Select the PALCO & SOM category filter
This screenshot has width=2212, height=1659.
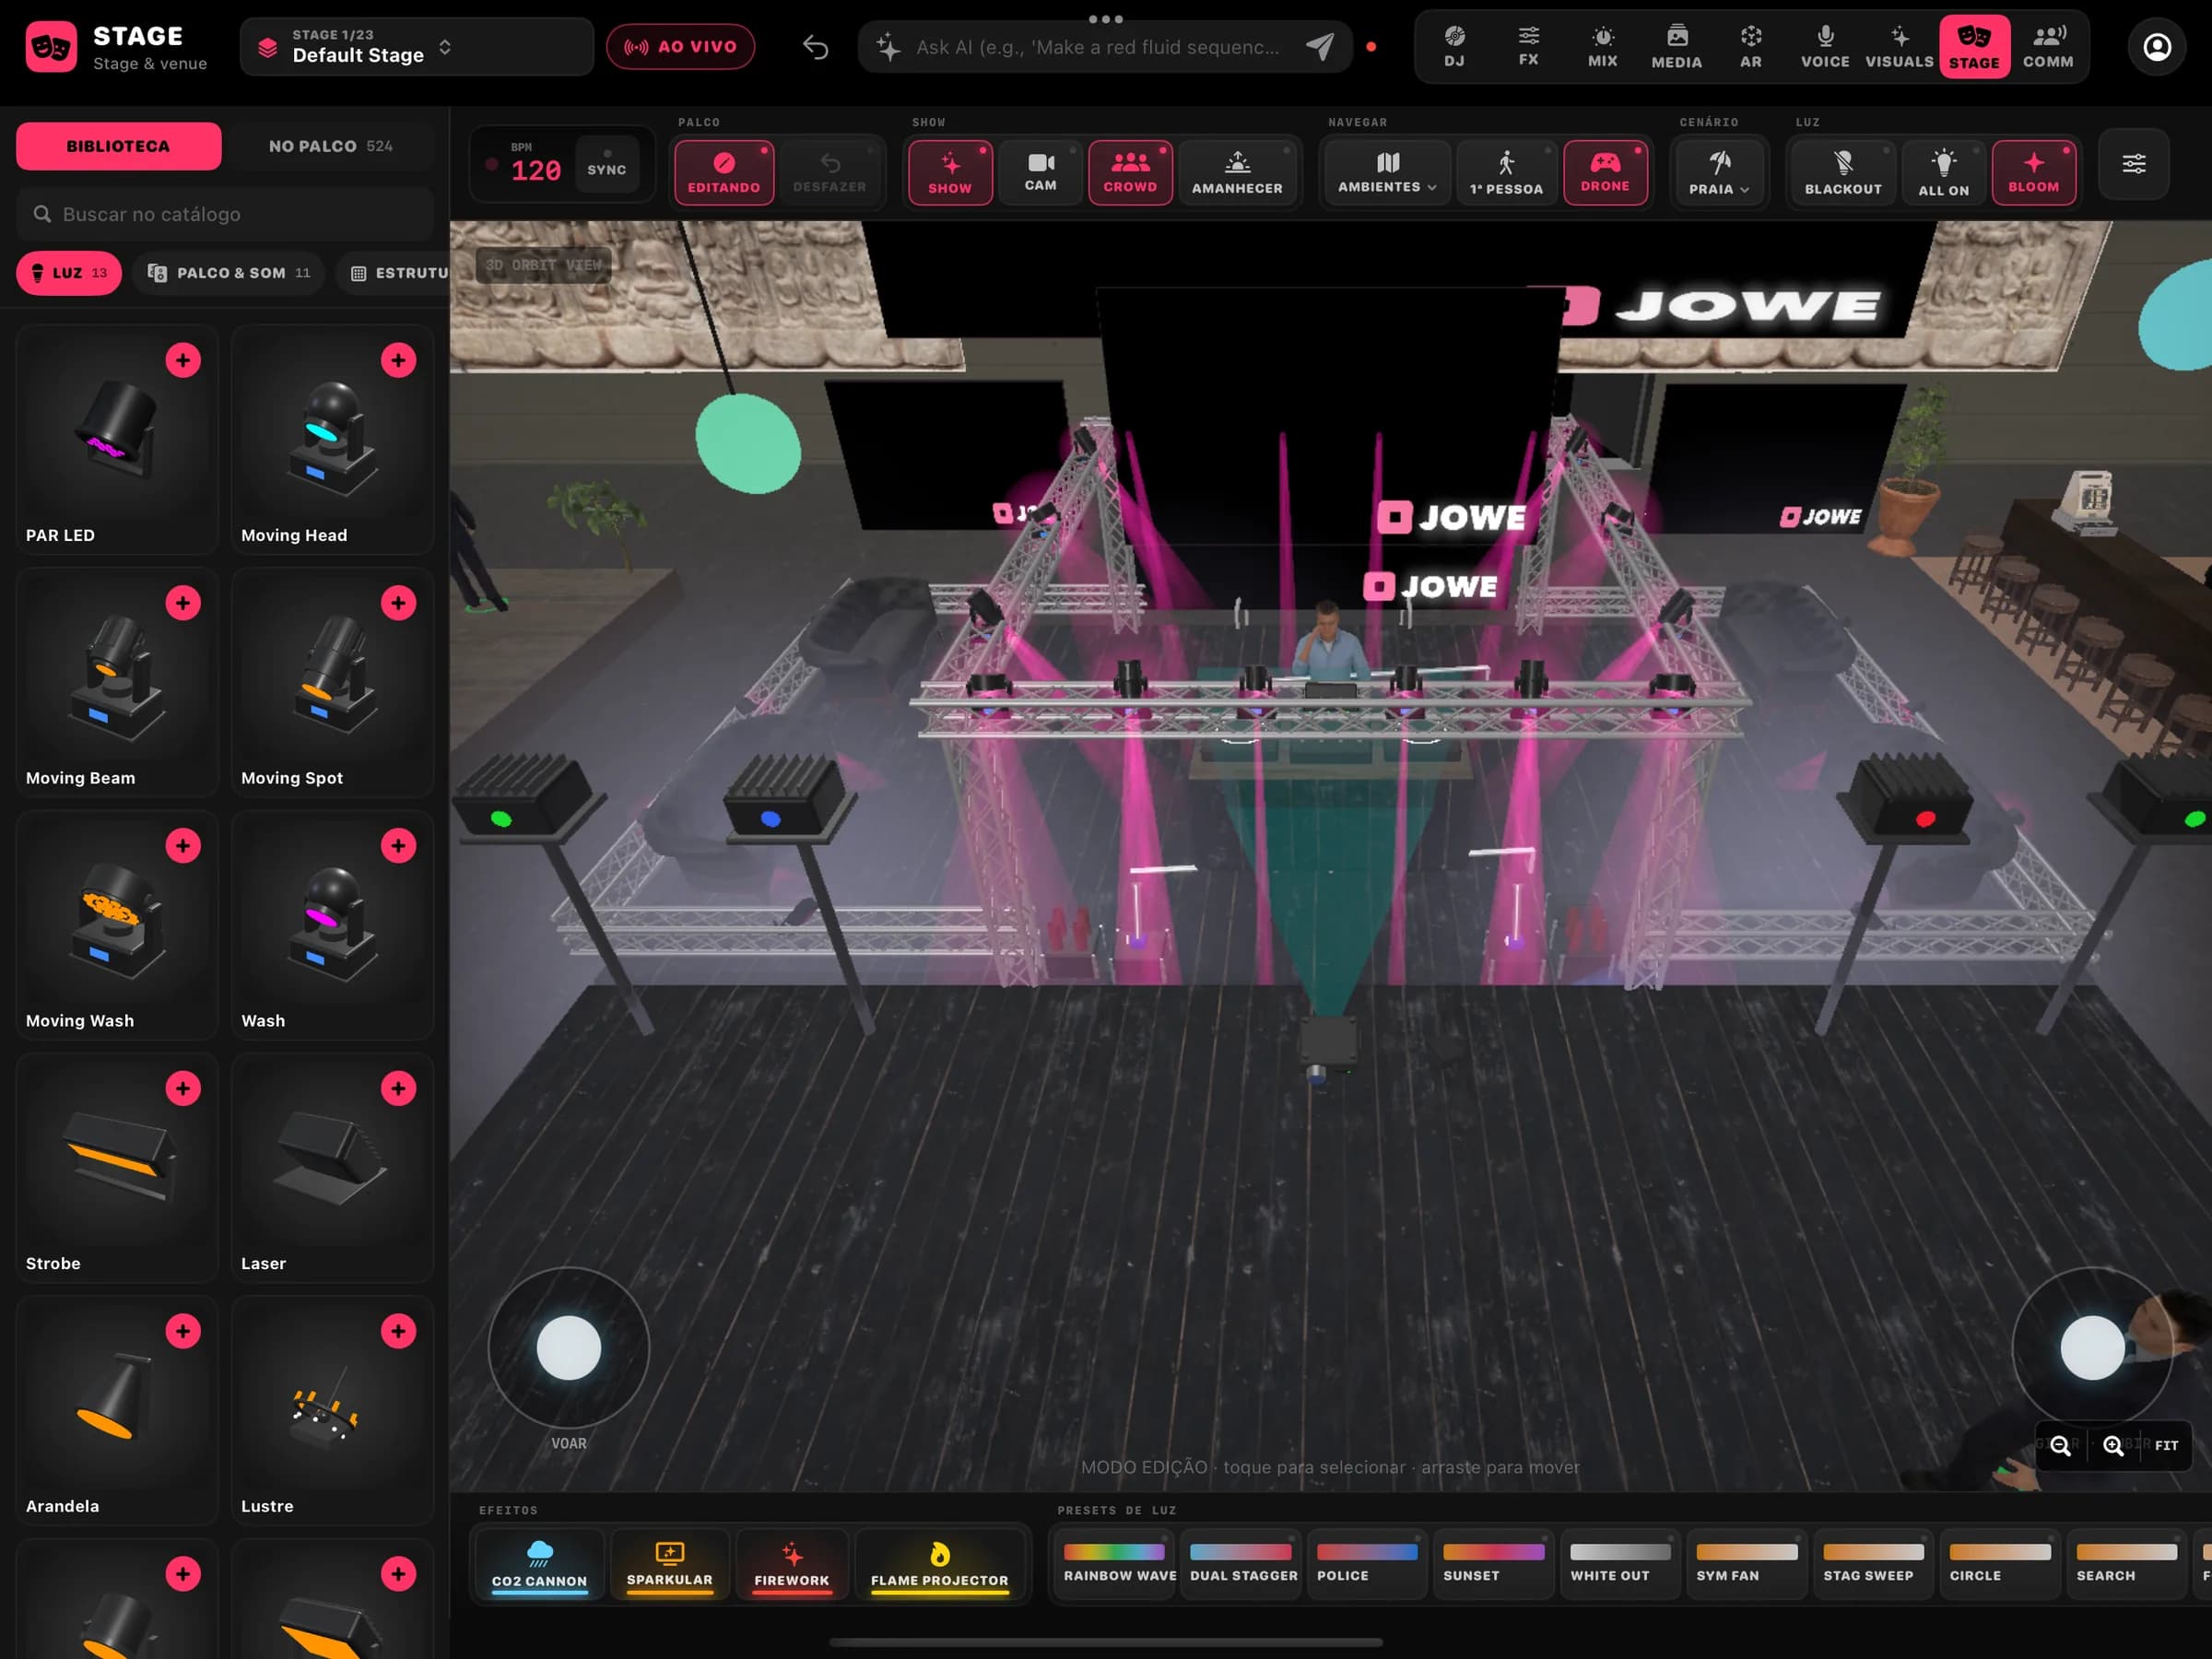(229, 273)
